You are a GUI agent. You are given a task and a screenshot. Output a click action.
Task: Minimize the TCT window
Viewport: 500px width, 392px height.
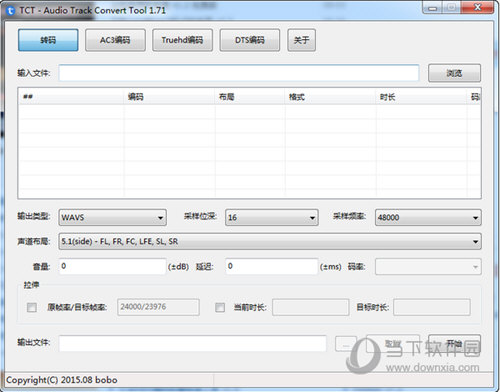point(432,8)
